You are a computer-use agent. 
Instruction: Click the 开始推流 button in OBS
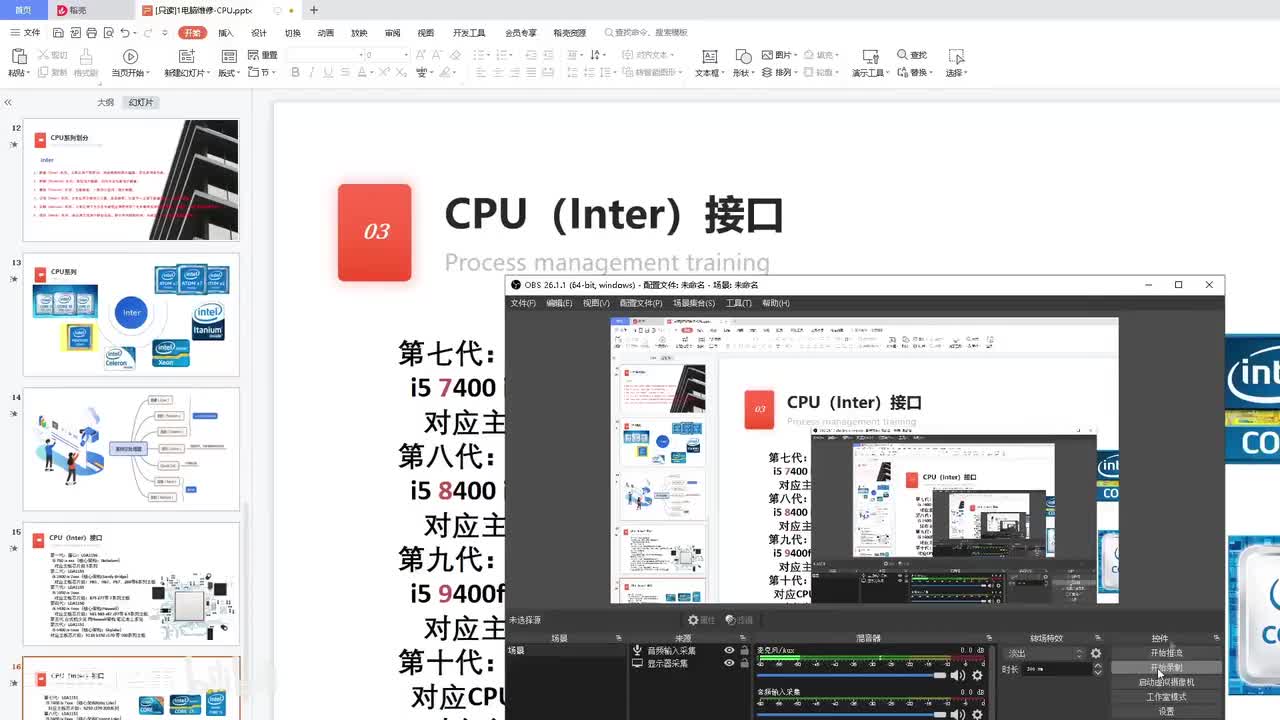[1166, 653]
